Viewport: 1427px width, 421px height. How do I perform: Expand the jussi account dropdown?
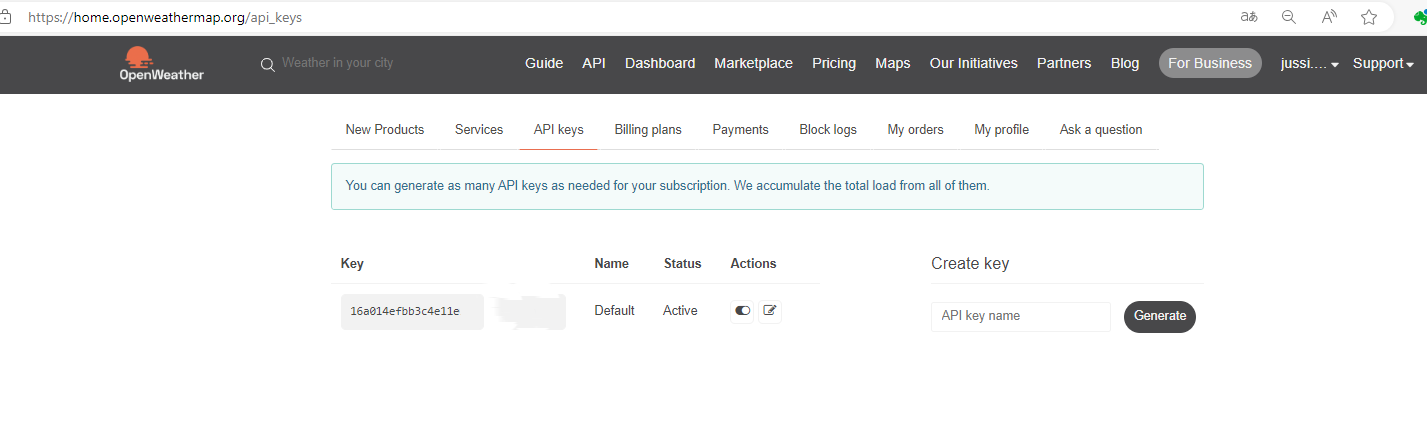tap(1309, 63)
